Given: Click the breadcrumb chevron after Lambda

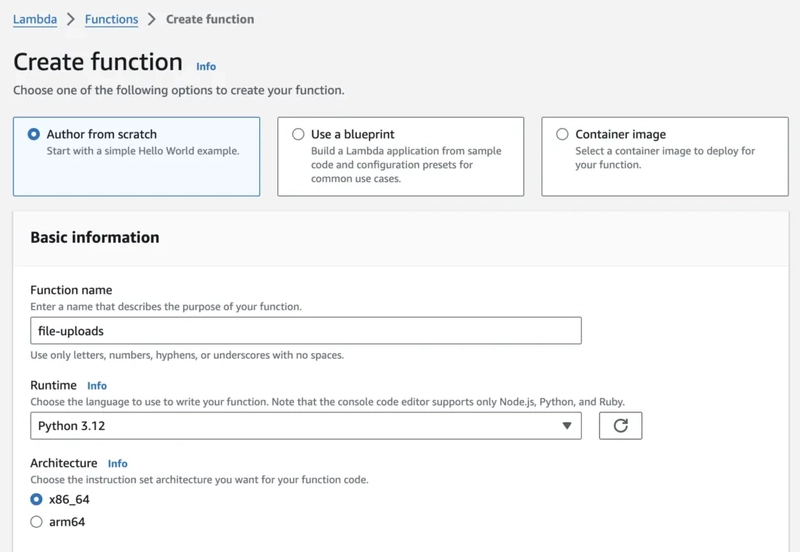Looking at the screenshot, I should [71, 19].
